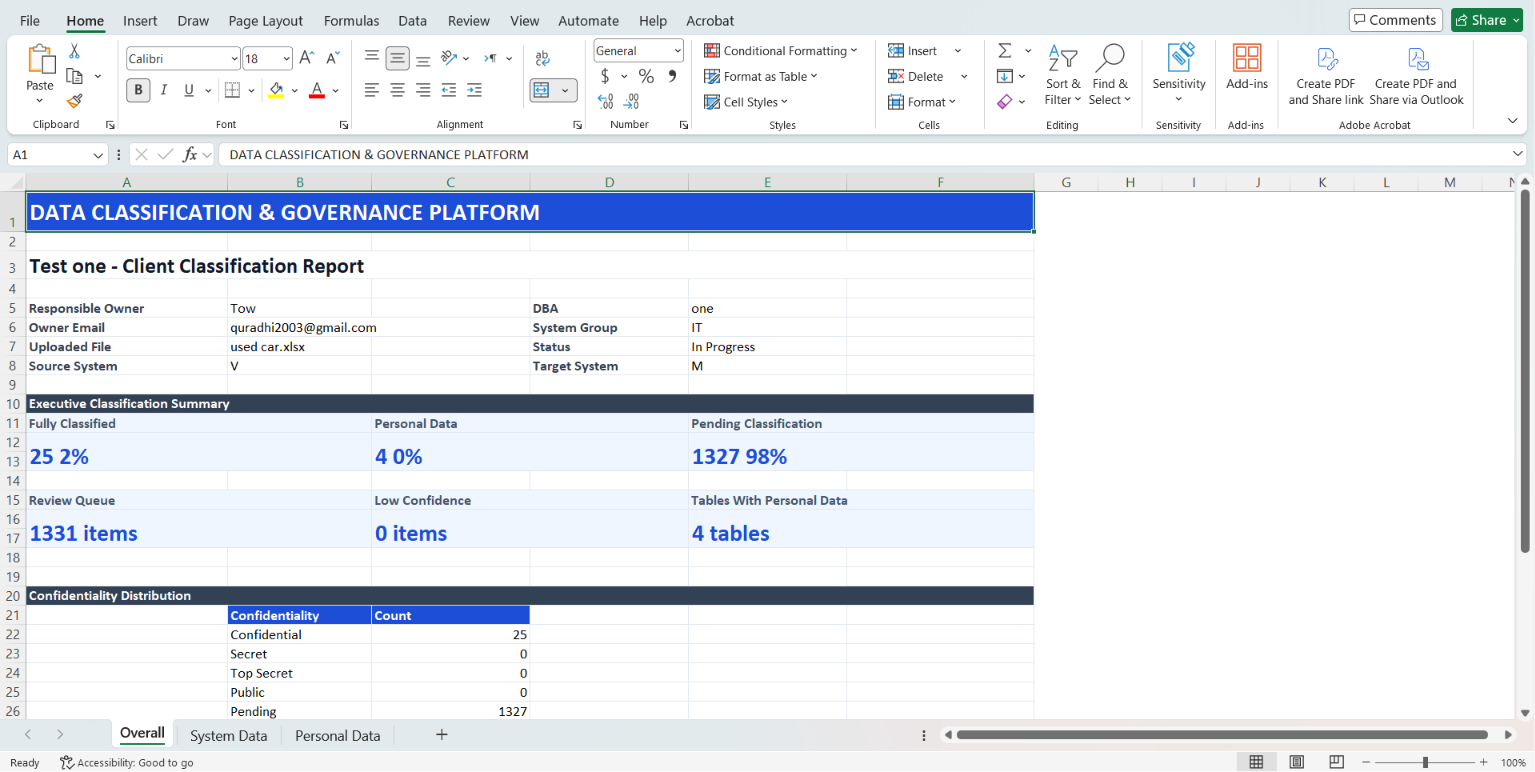Viewport: 1535px width, 772px height.
Task: Adjust the zoom slider
Action: pyautogui.click(x=1425, y=763)
